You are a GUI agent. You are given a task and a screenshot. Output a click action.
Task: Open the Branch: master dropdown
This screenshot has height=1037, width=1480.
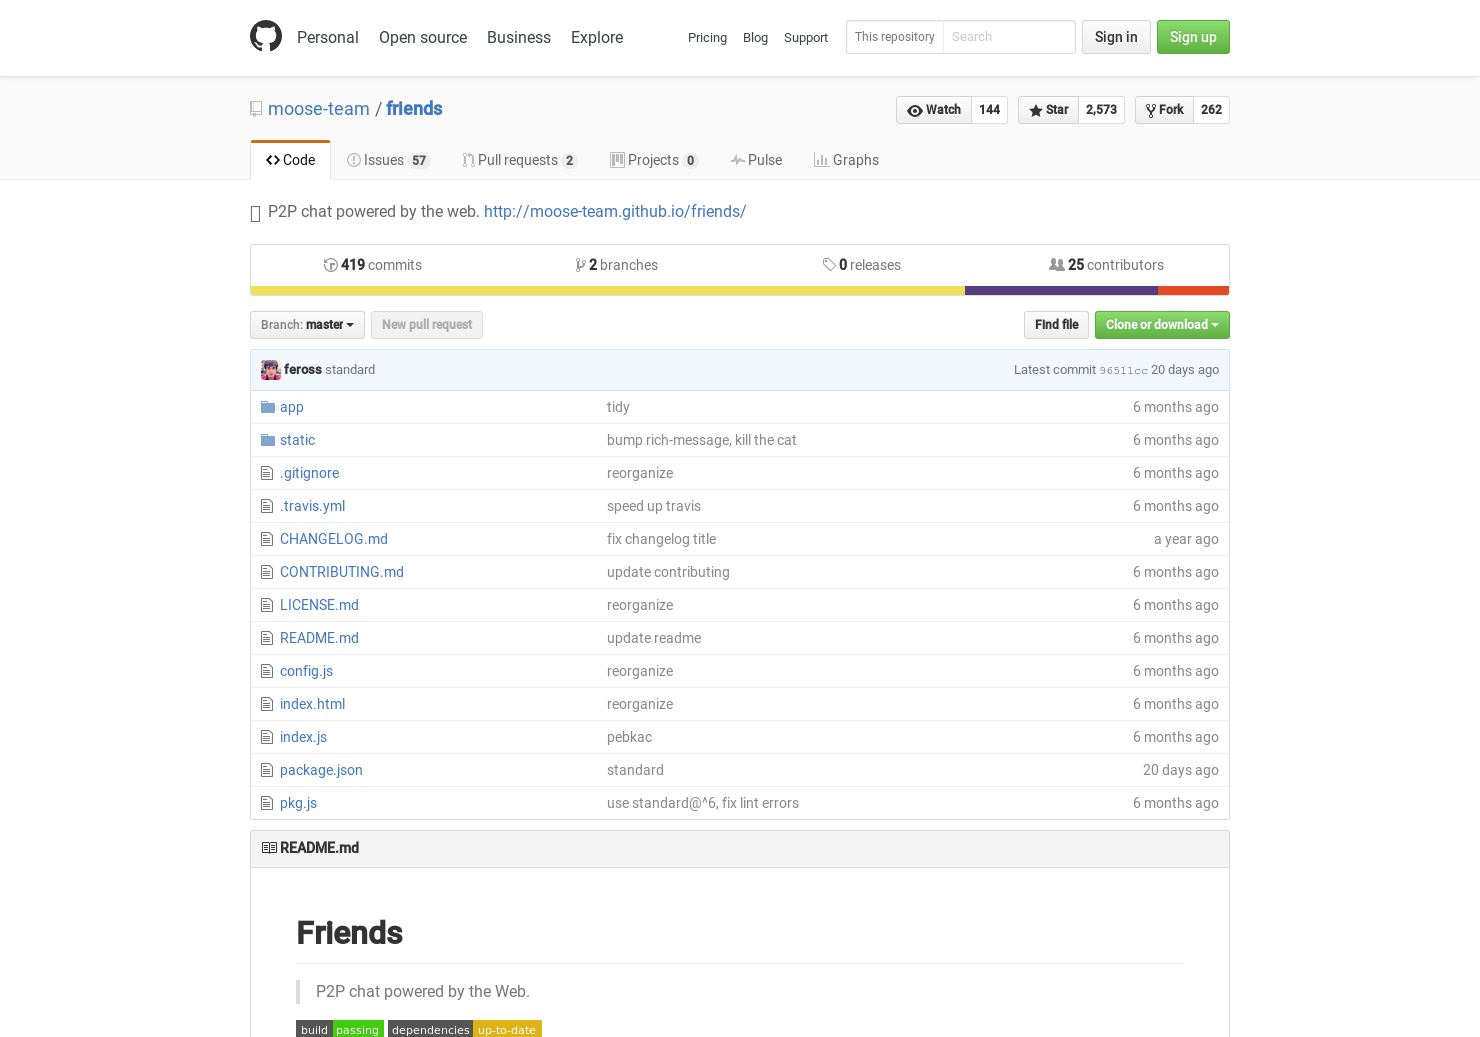(307, 325)
